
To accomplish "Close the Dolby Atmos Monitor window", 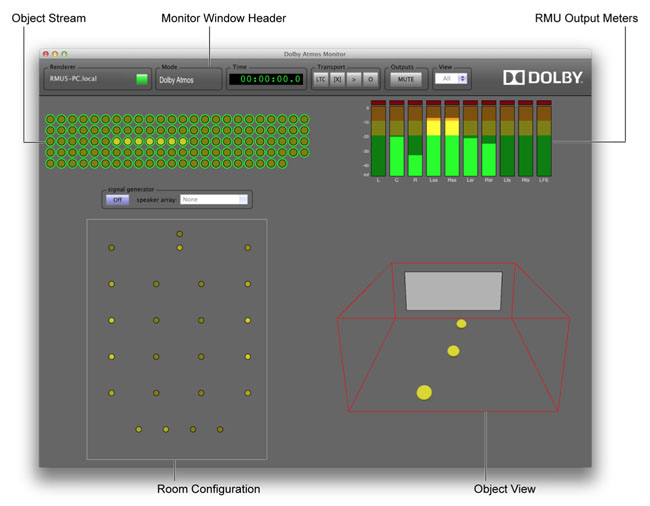I will point(46,54).
